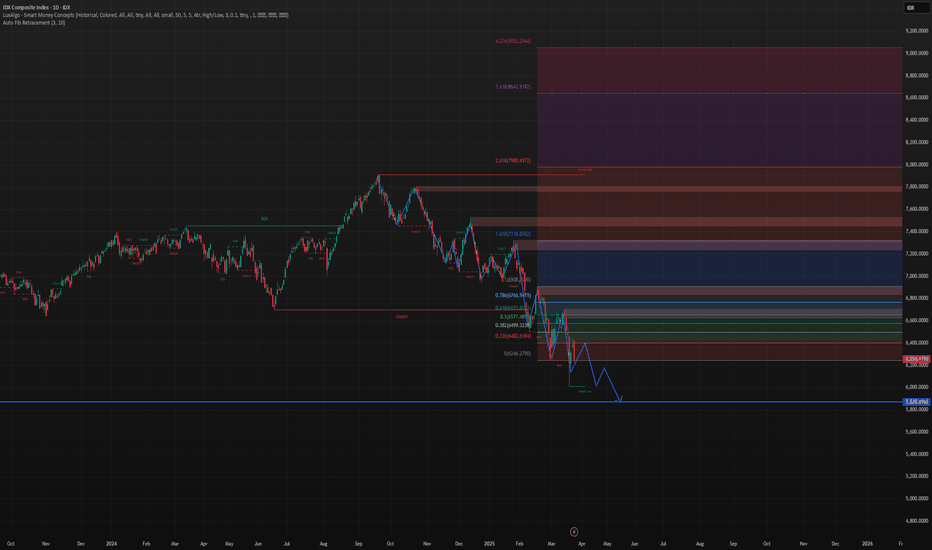Click the 2026 label on time axis
Image resolution: width=932 pixels, height=550 pixels.
tap(867, 543)
